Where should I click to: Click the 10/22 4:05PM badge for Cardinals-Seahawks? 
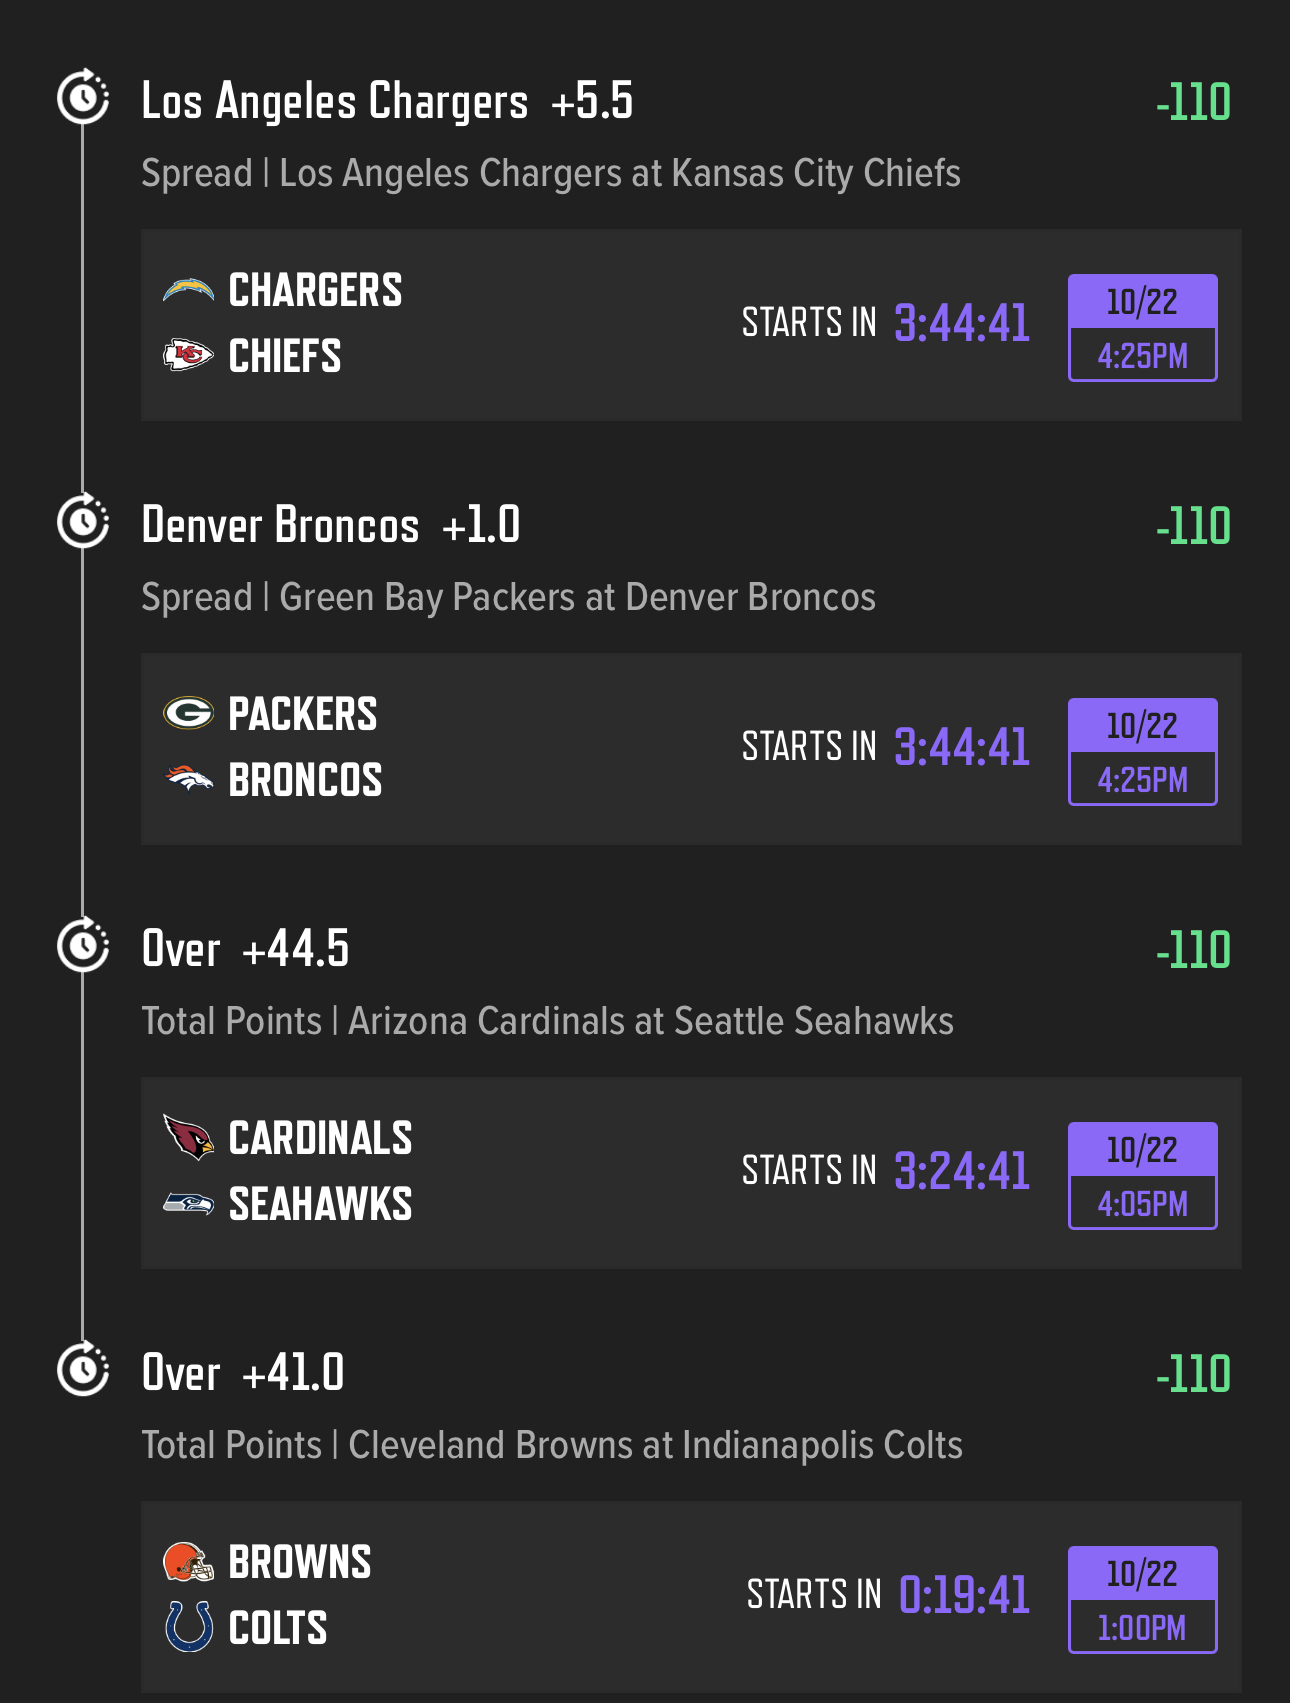[x=1142, y=1175]
